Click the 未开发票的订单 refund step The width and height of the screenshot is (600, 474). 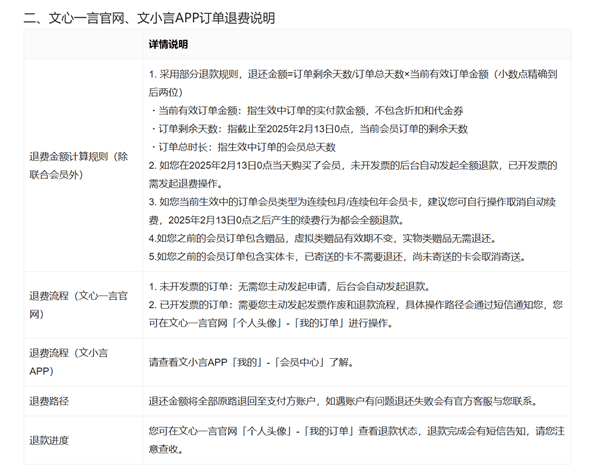(290, 286)
